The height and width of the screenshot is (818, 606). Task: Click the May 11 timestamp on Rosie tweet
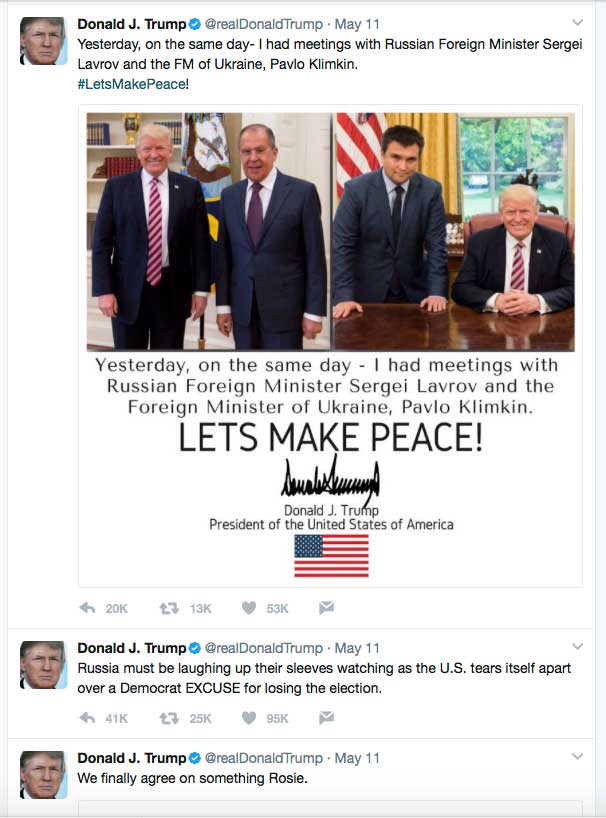coord(357,758)
